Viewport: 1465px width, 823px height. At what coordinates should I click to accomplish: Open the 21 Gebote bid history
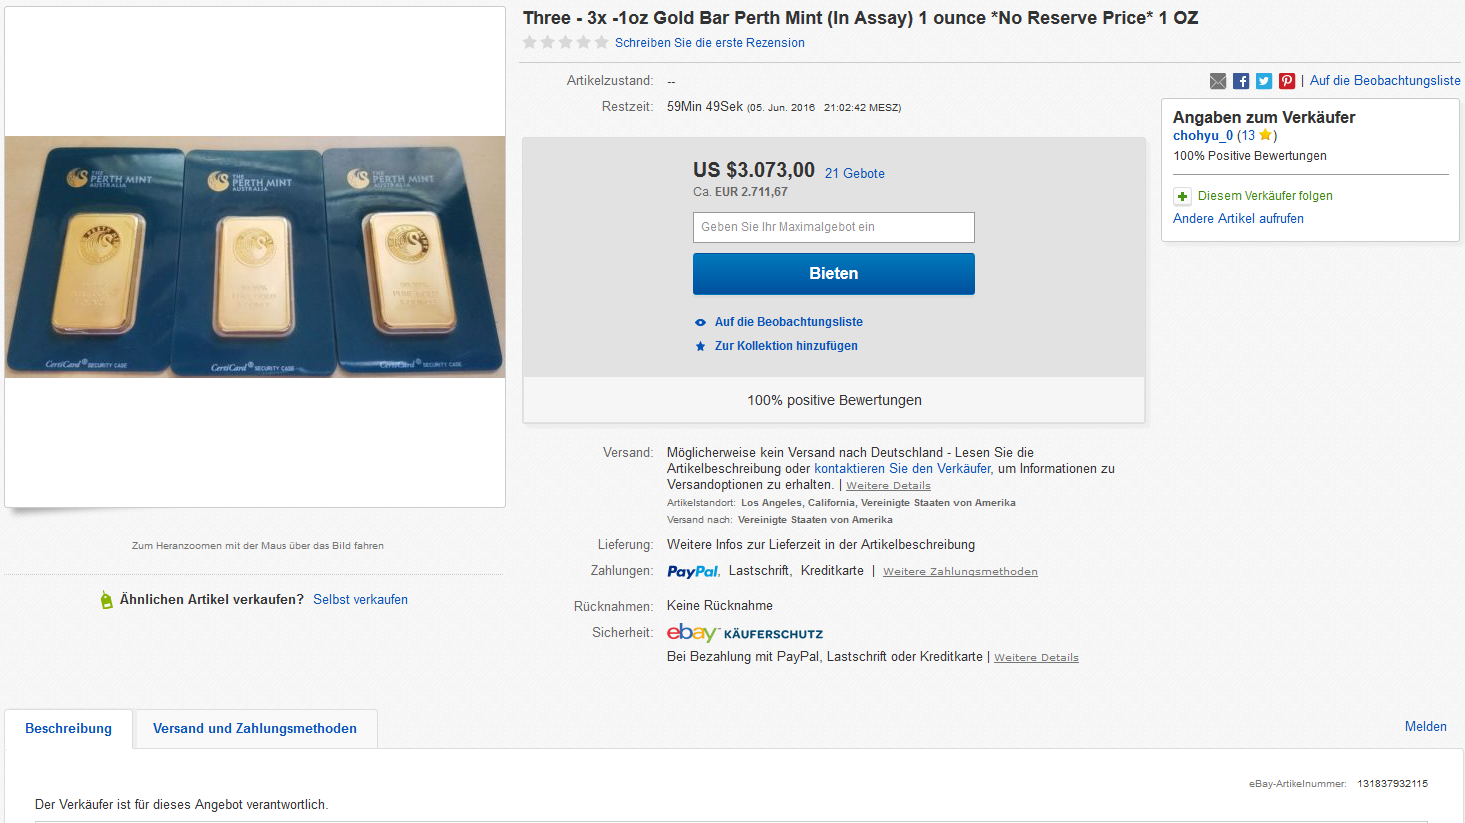(854, 173)
